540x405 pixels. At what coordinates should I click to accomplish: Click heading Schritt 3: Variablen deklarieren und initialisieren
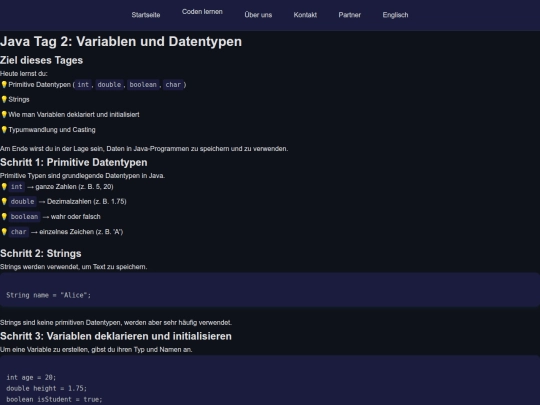[116, 336]
